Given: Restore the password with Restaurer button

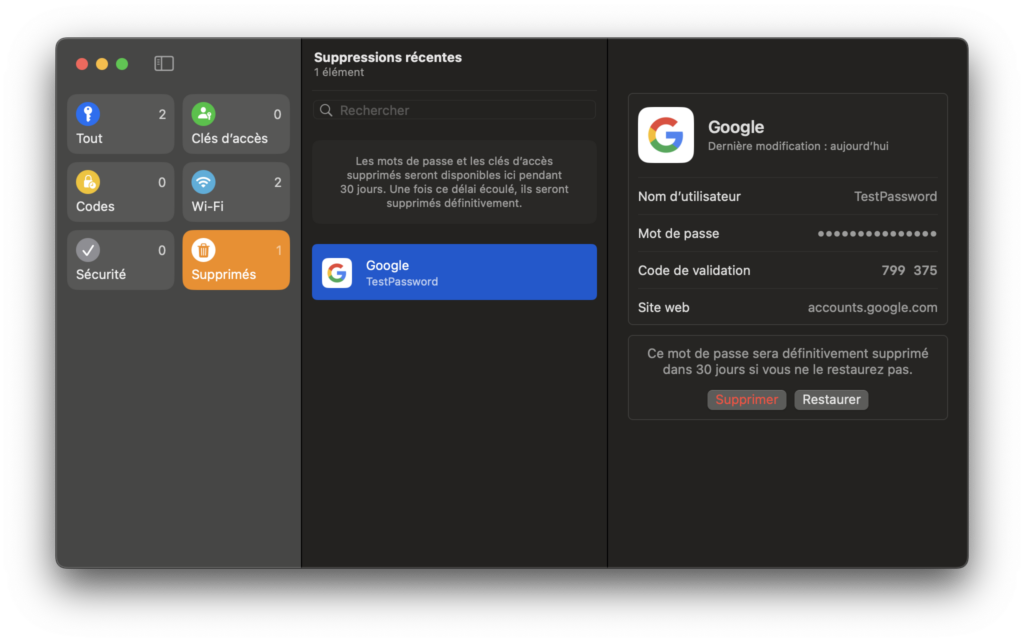Looking at the screenshot, I should coord(831,400).
